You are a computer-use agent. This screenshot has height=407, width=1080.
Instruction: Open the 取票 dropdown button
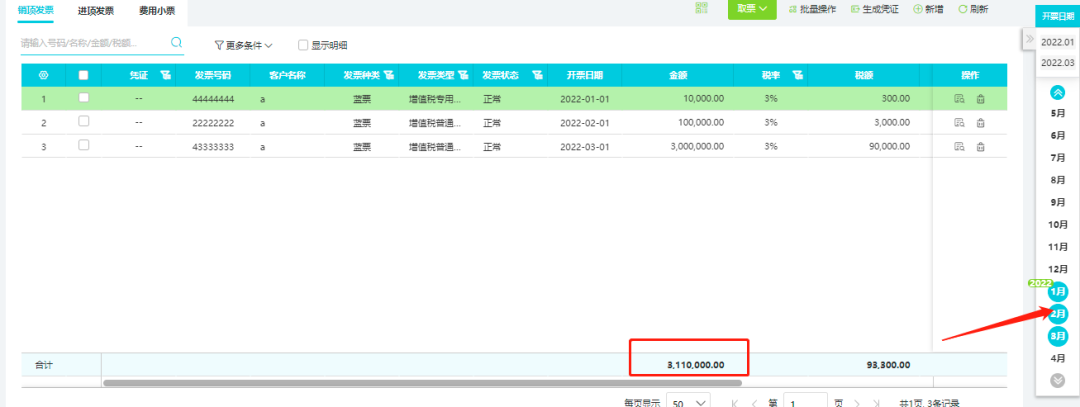(x=751, y=9)
